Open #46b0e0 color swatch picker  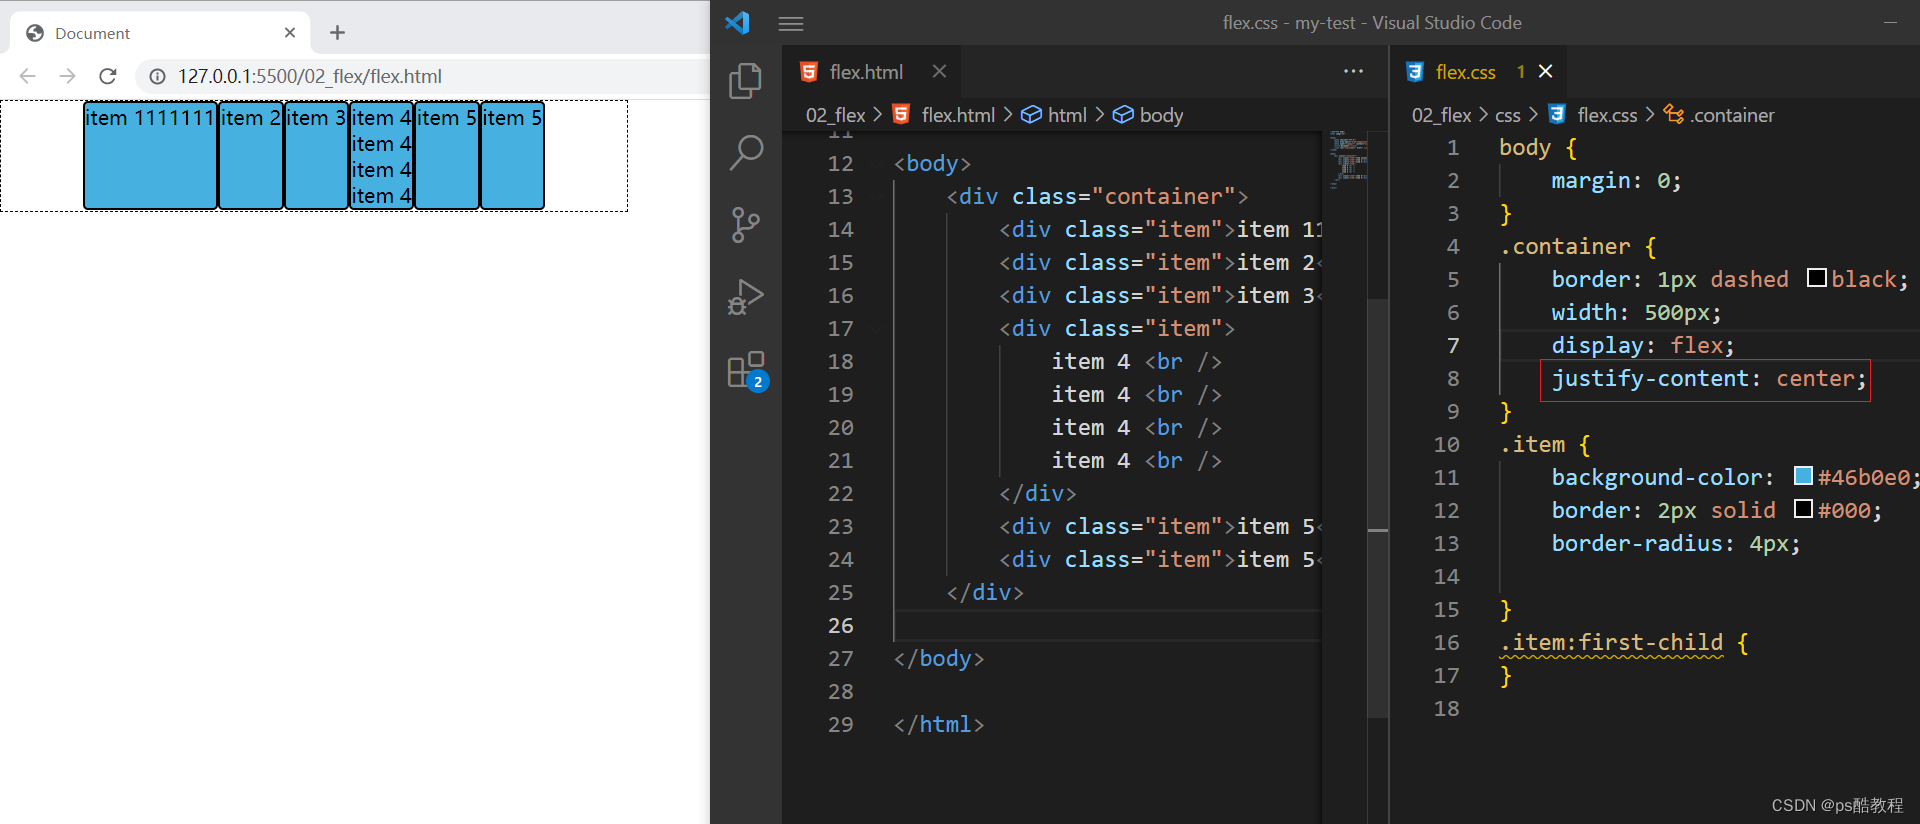pos(1803,476)
